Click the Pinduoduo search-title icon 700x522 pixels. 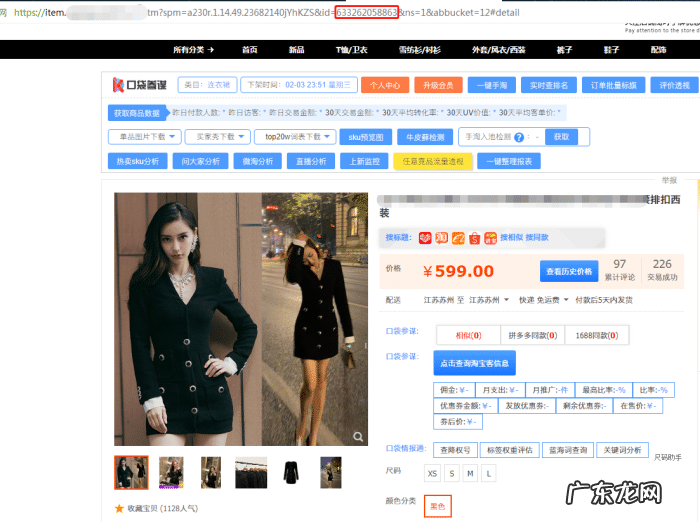(x=425, y=238)
